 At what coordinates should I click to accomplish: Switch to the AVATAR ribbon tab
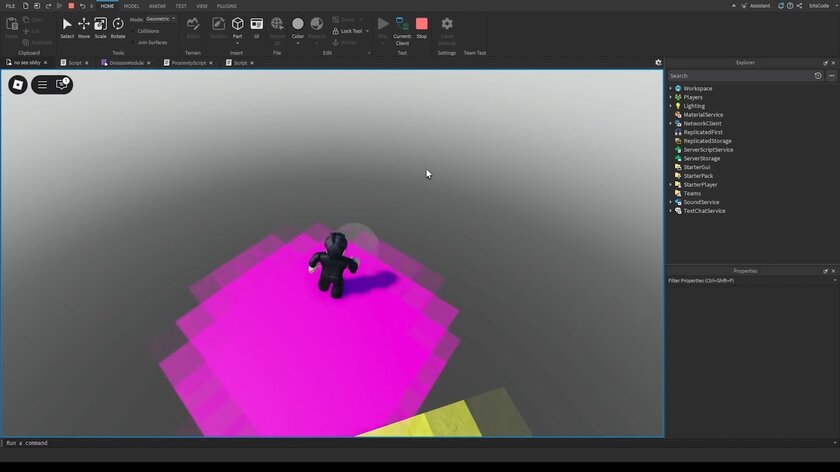tap(157, 6)
